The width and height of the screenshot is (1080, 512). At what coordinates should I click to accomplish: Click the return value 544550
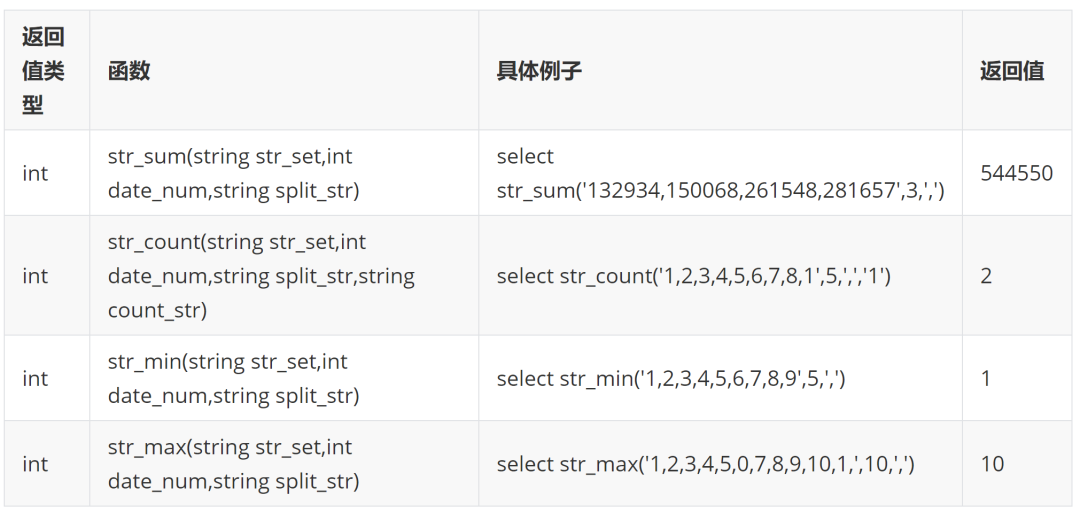[x=1016, y=173]
